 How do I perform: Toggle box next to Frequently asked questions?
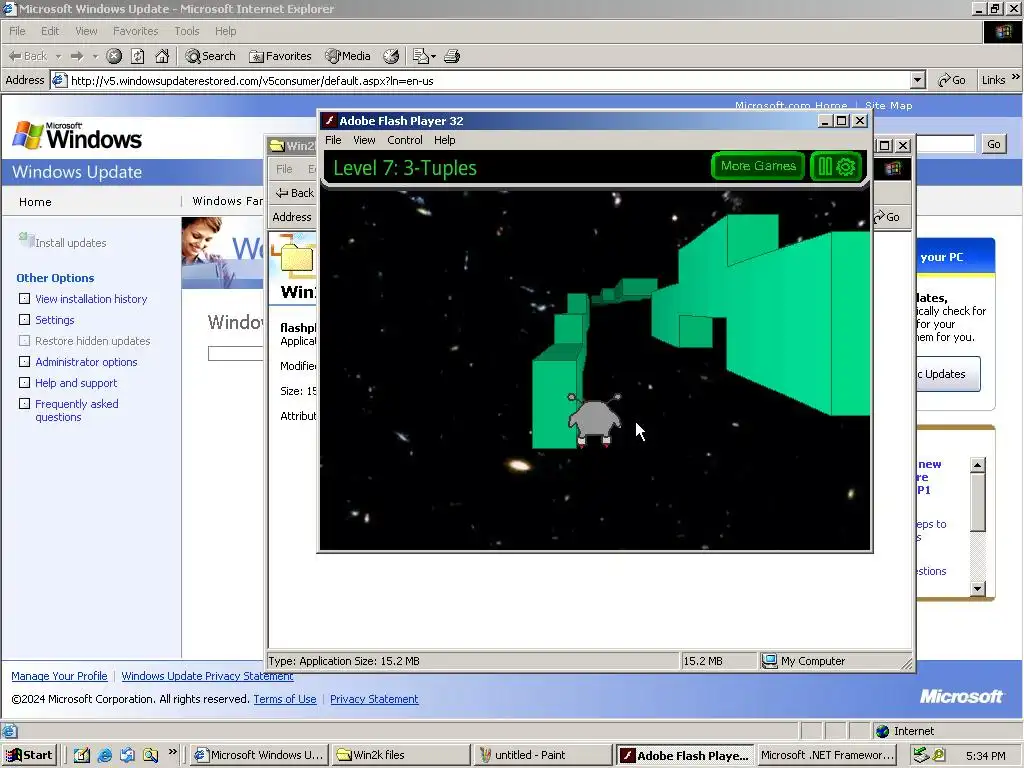coord(24,404)
